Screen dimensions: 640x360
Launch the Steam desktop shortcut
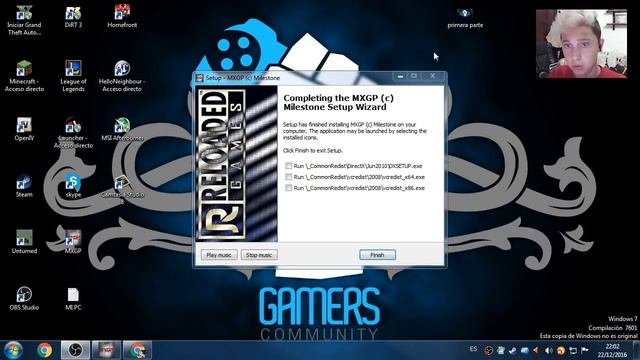[24, 186]
